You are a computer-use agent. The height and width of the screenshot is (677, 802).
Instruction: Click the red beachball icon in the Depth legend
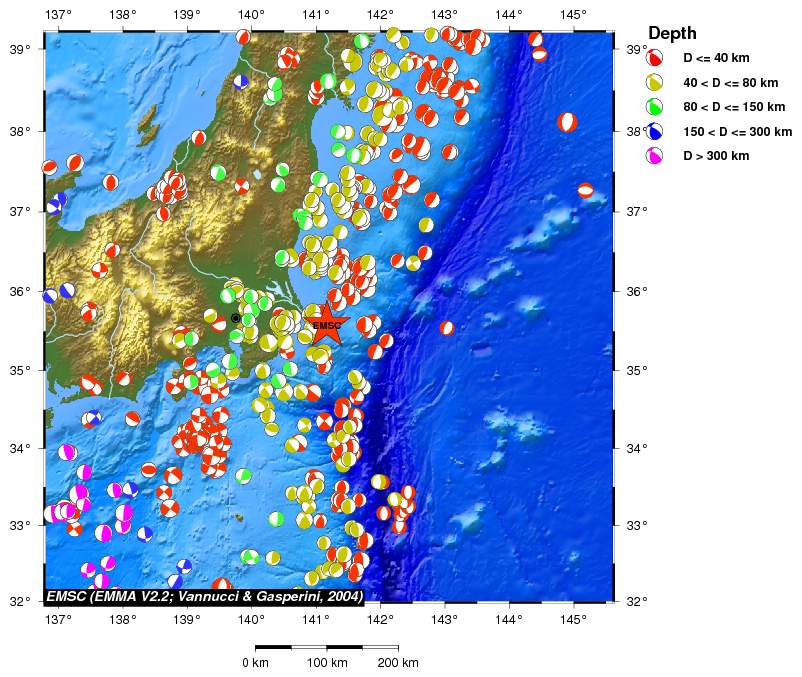click(x=656, y=59)
